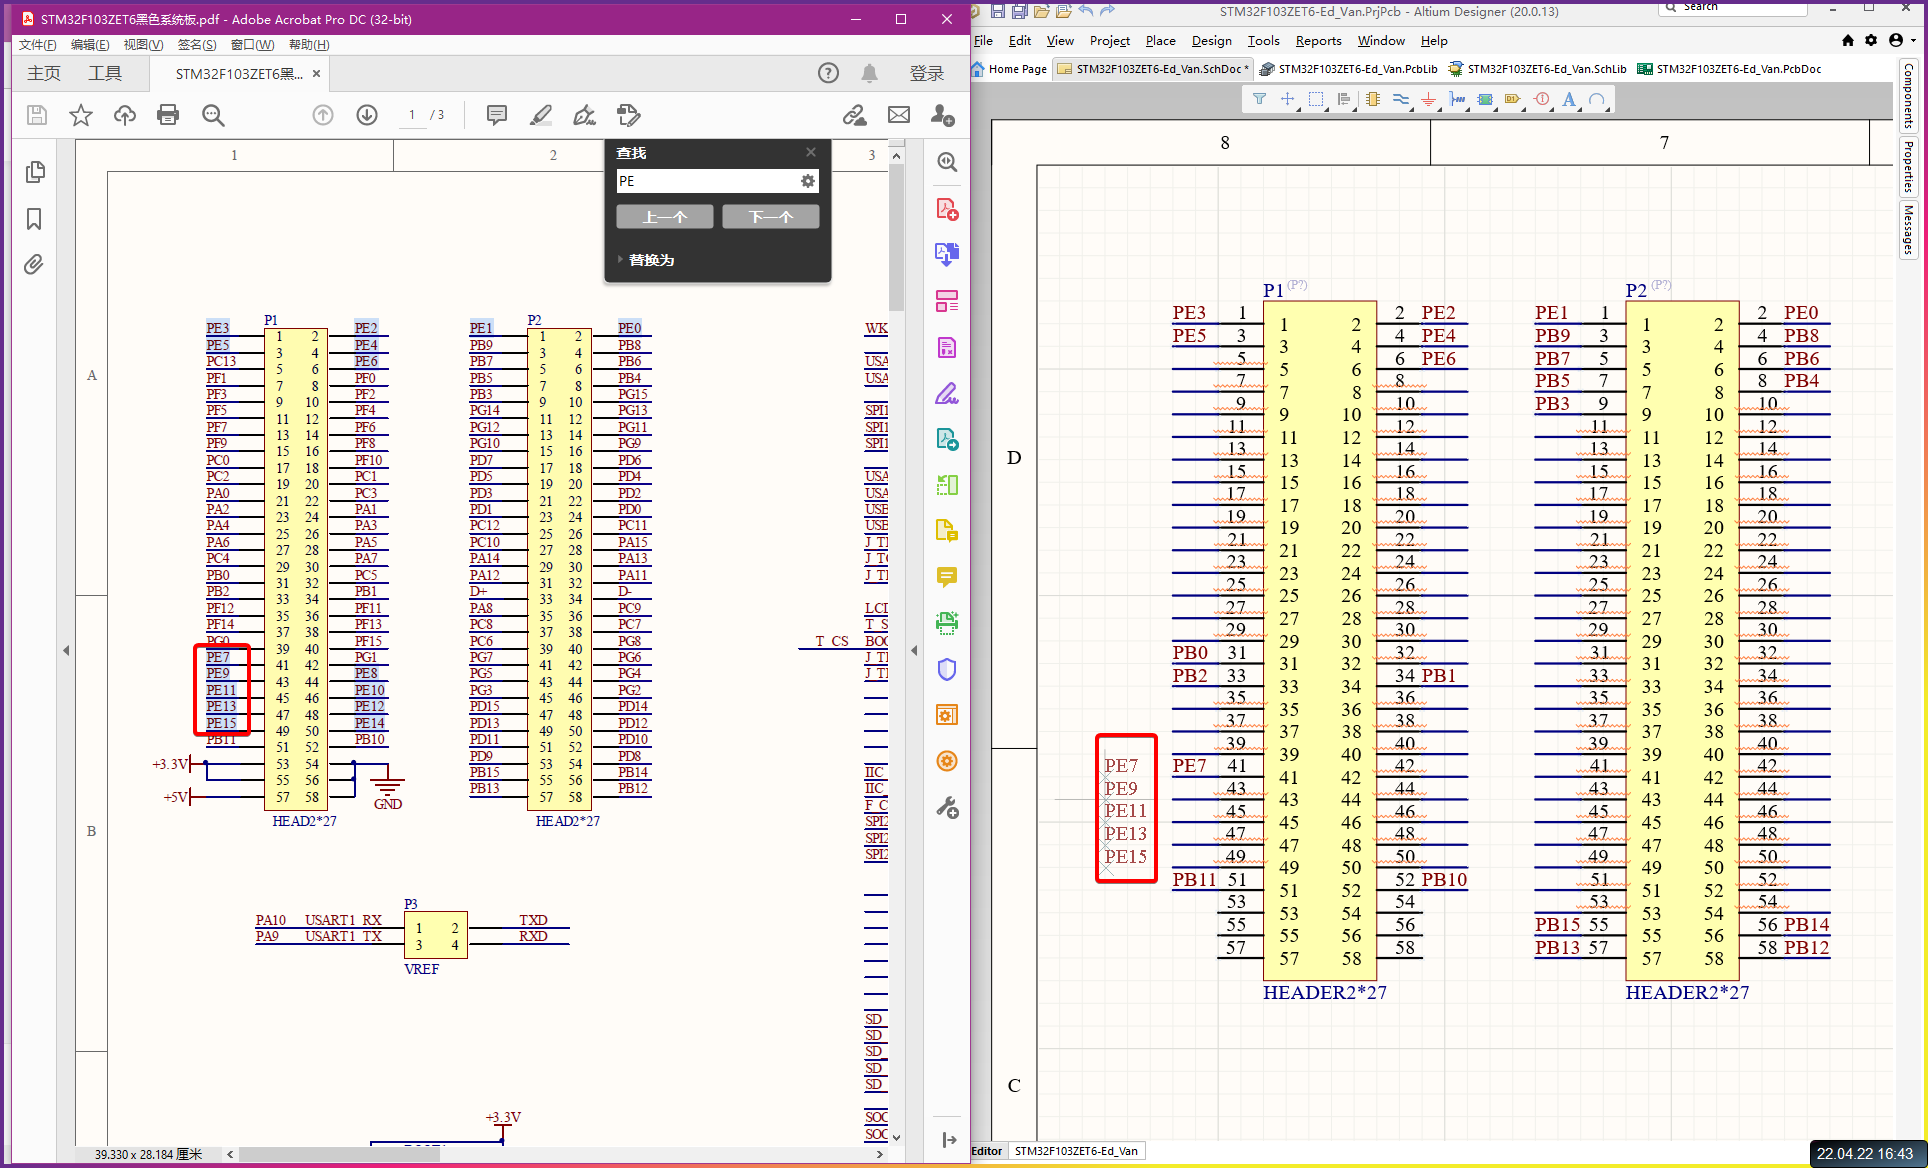
Task: Click 下一个 to find next match
Action: (770, 216)
